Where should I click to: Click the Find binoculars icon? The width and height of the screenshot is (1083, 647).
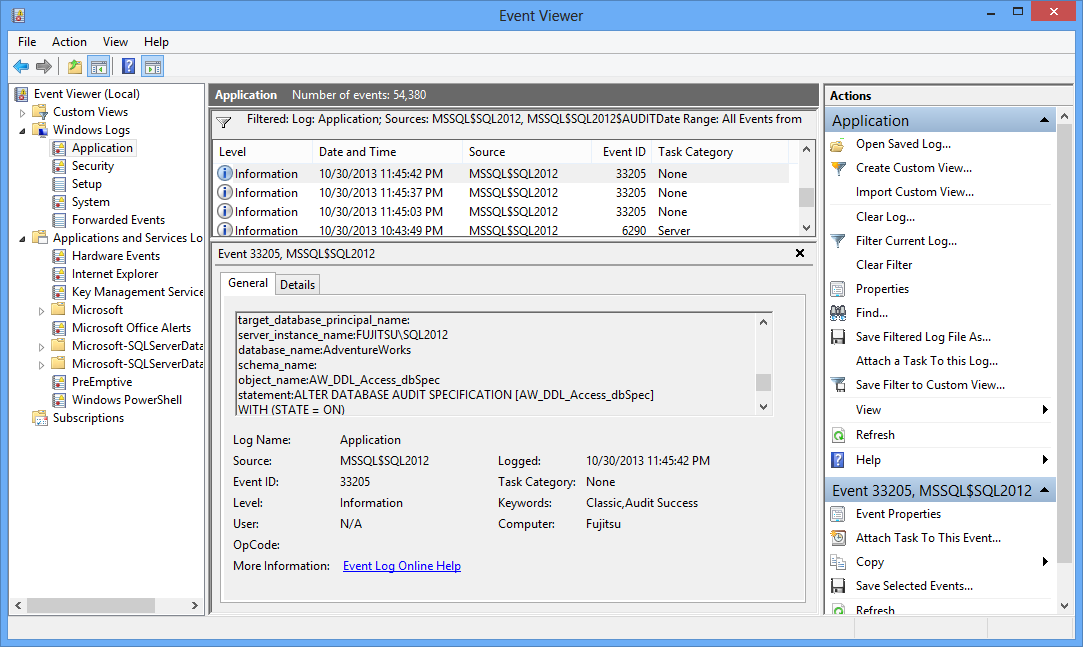838,313
